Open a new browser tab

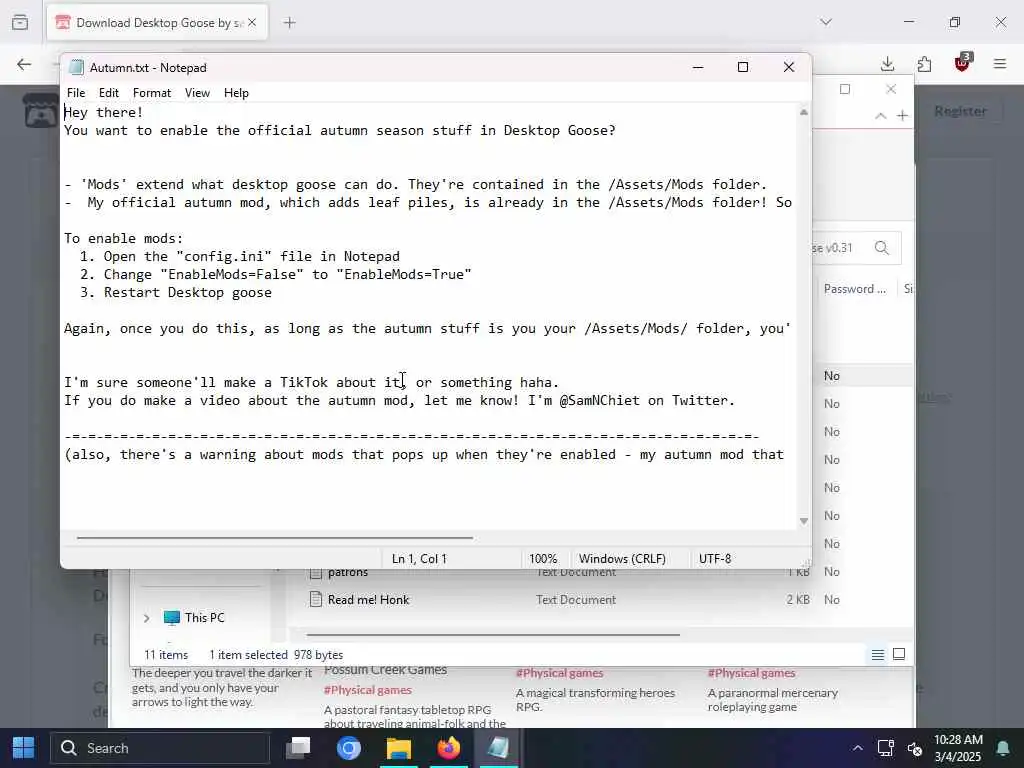pos(289,23)
